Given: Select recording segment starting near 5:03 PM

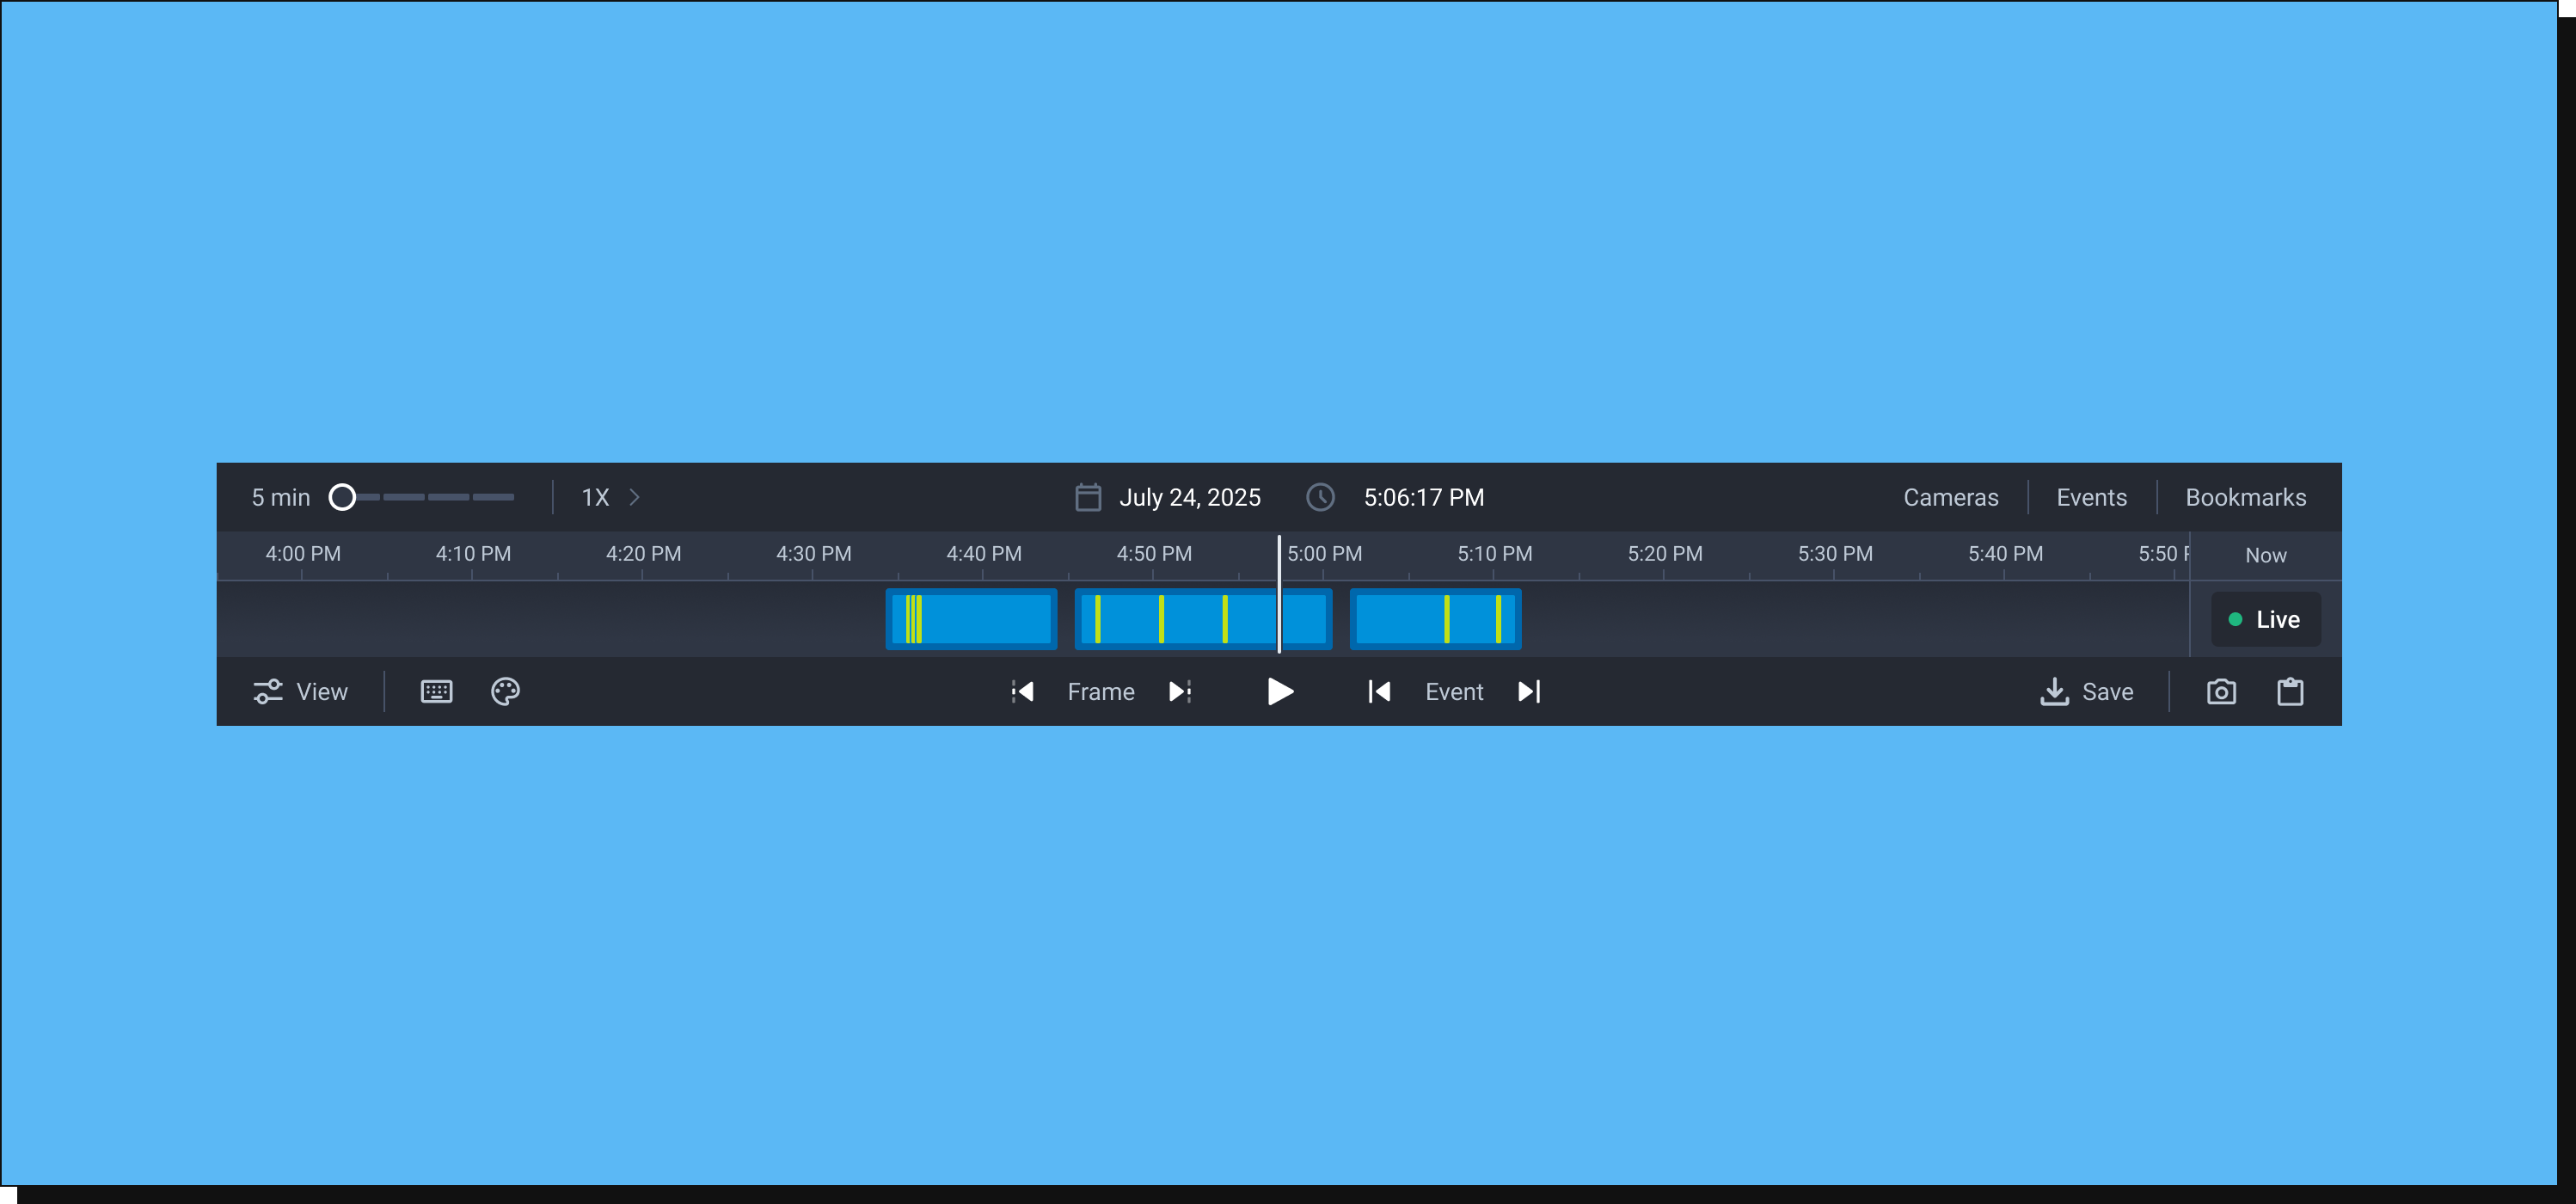Looking at the screenshot, I should click(1435, 619).
